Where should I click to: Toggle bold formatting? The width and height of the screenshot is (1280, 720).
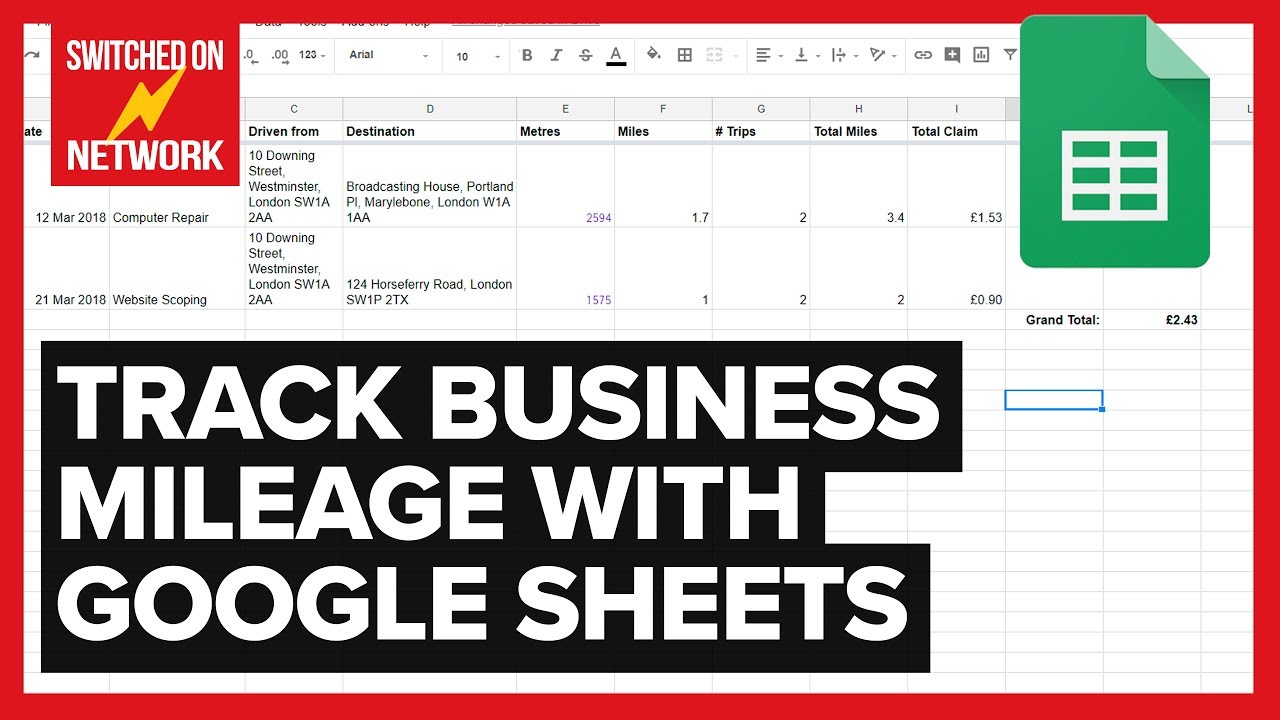(x=527, y=55)
